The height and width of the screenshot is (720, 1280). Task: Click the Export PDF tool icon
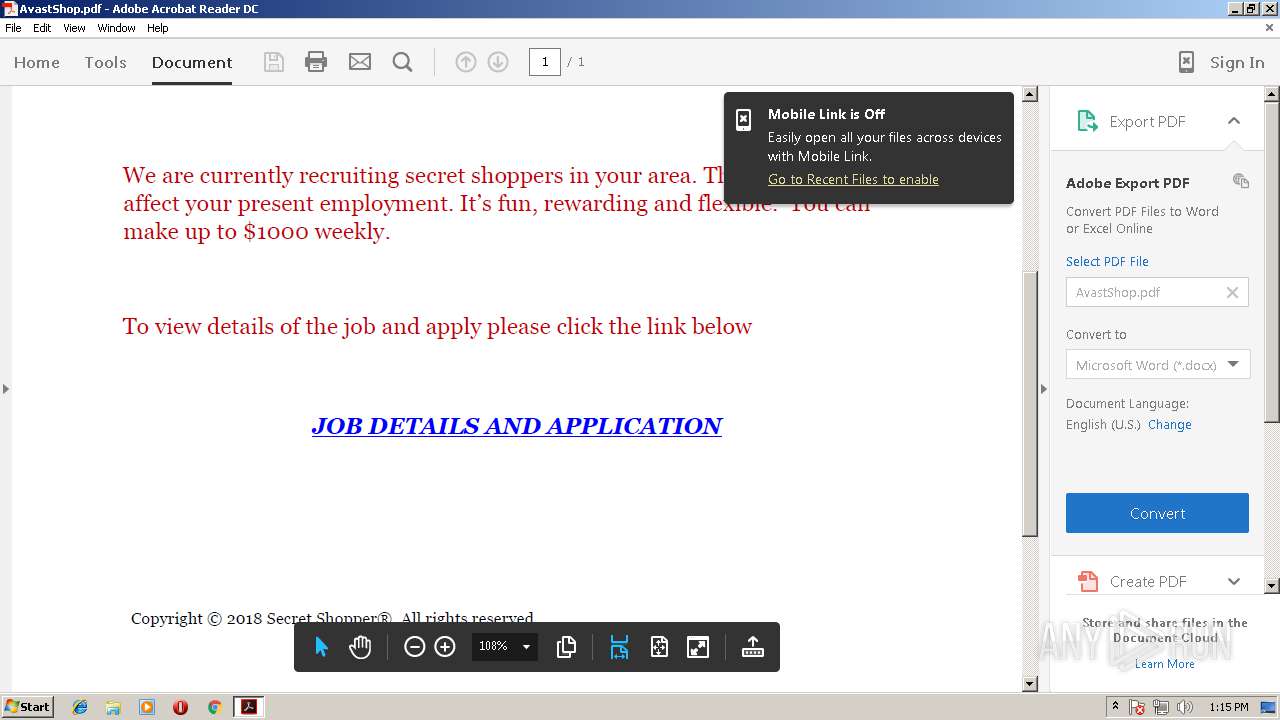[x=1087, y=121]
